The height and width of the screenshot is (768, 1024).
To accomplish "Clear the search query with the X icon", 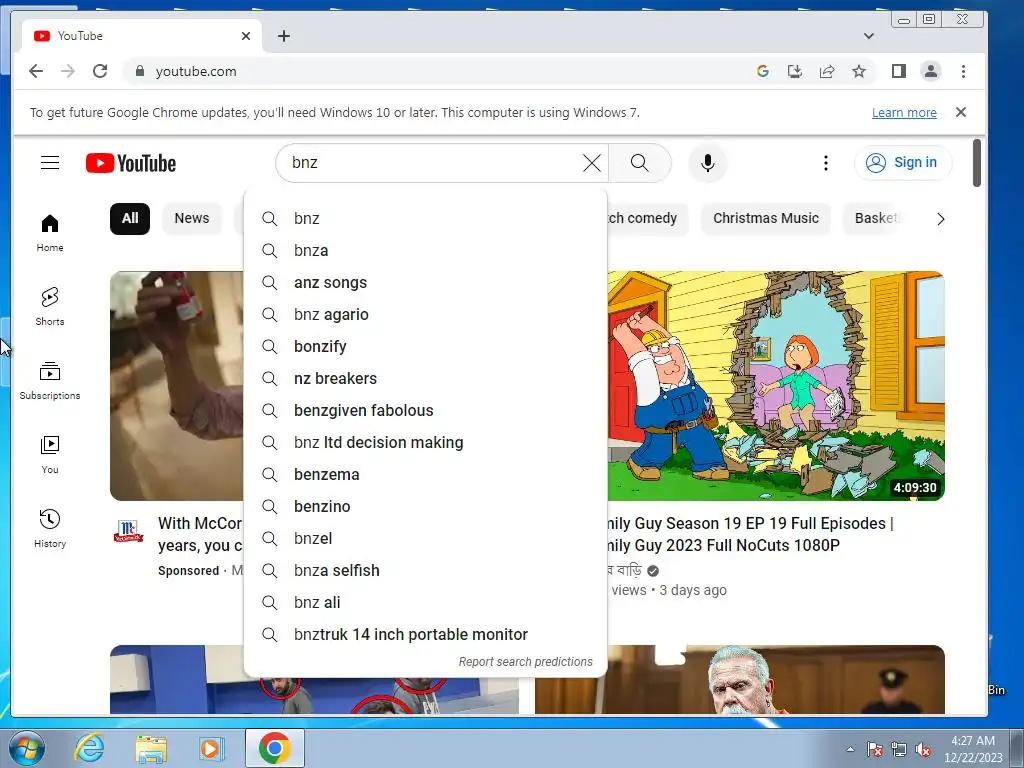I will coord(592,163).
